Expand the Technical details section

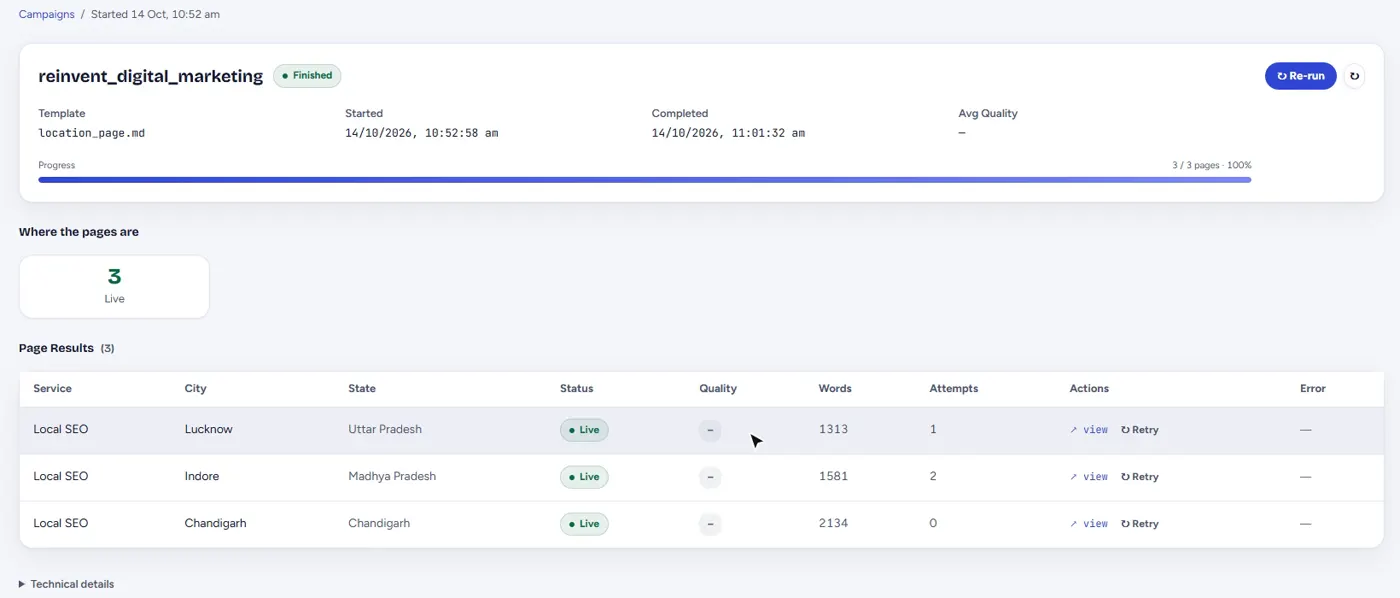point(66,584)
